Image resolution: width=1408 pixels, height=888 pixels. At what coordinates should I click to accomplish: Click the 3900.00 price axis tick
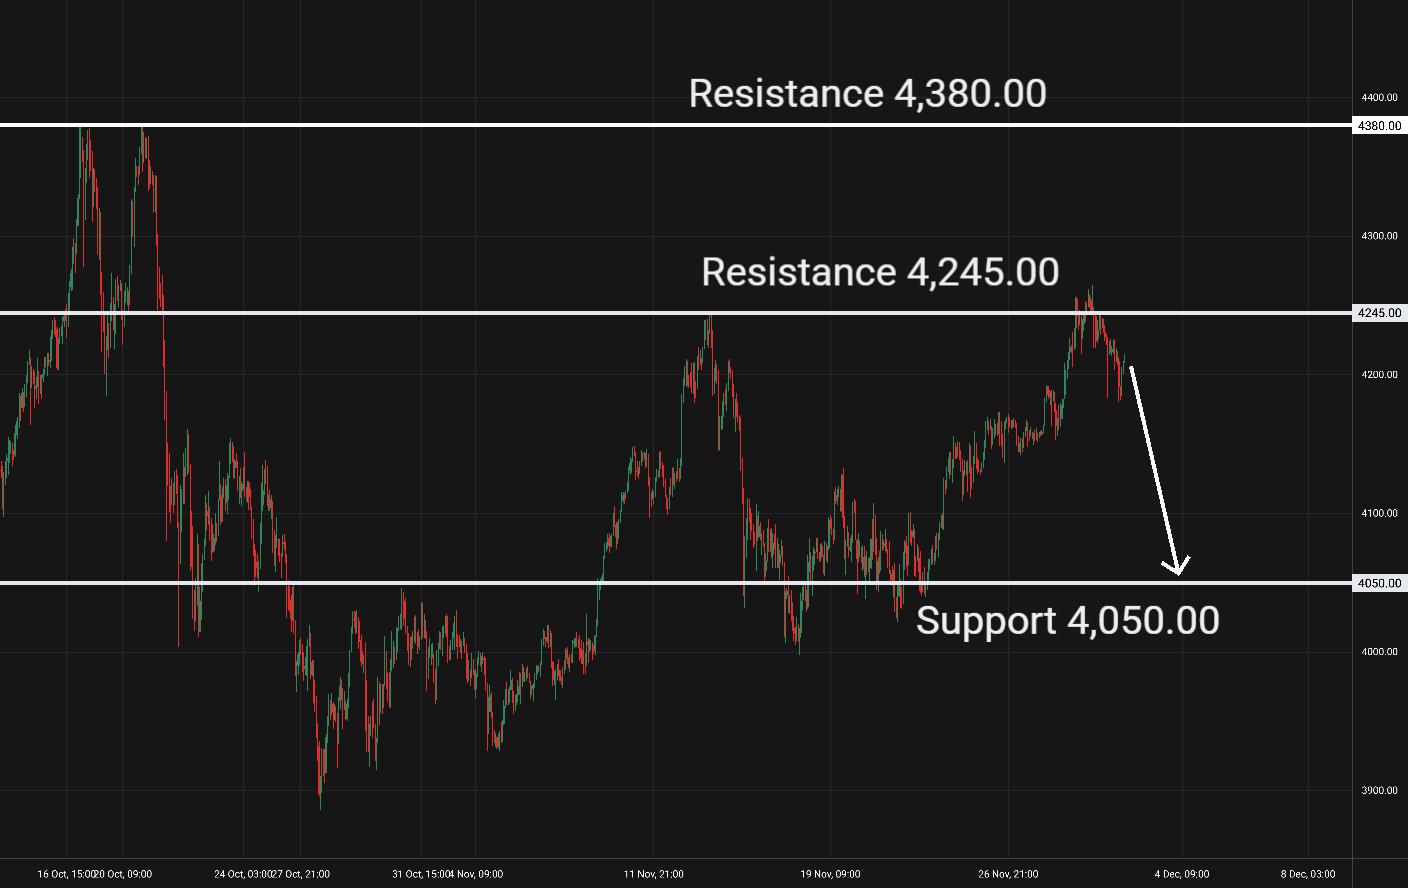pos(1380,790)
